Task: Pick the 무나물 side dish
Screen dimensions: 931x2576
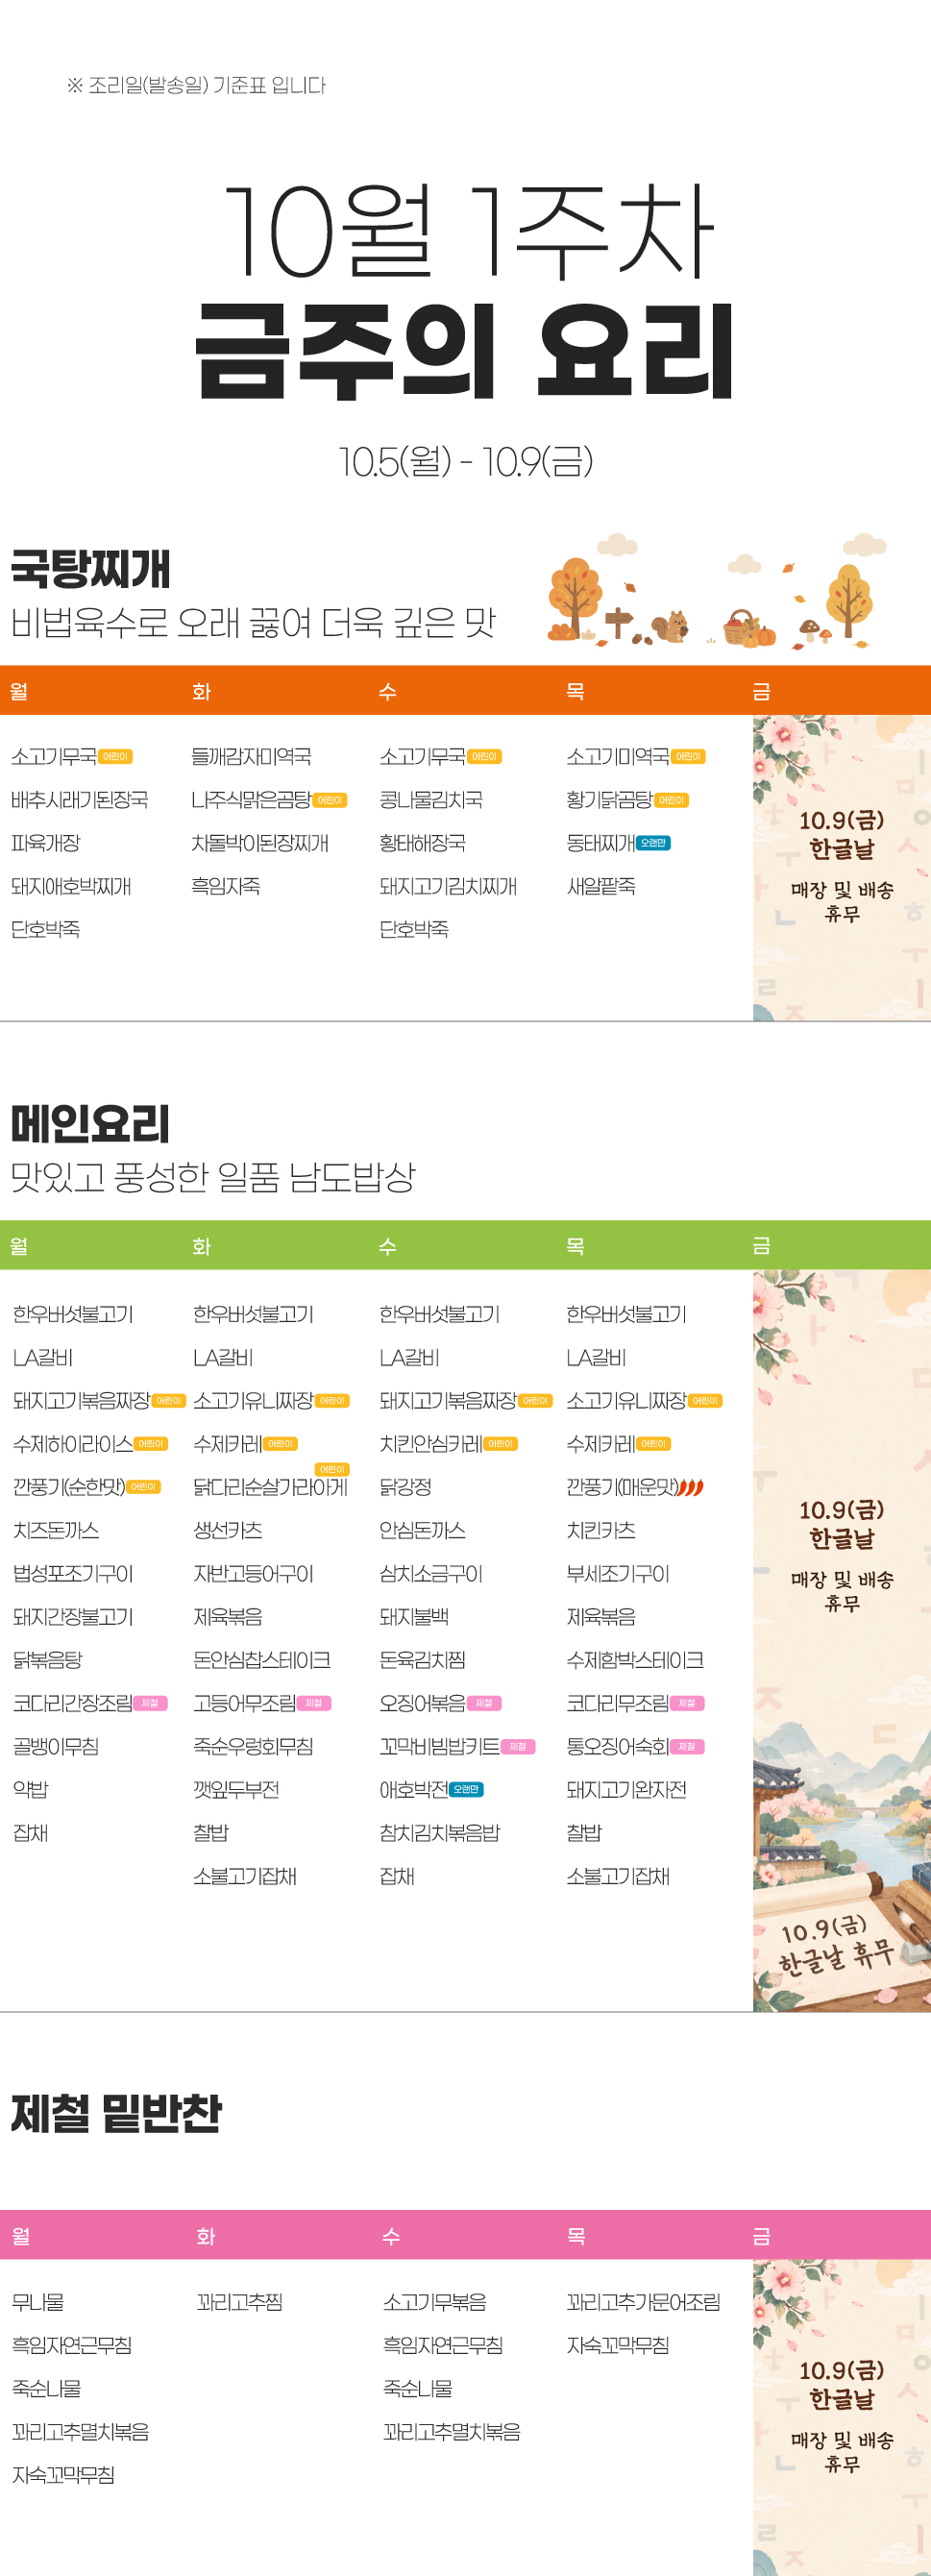Action: pos(38,2302)
